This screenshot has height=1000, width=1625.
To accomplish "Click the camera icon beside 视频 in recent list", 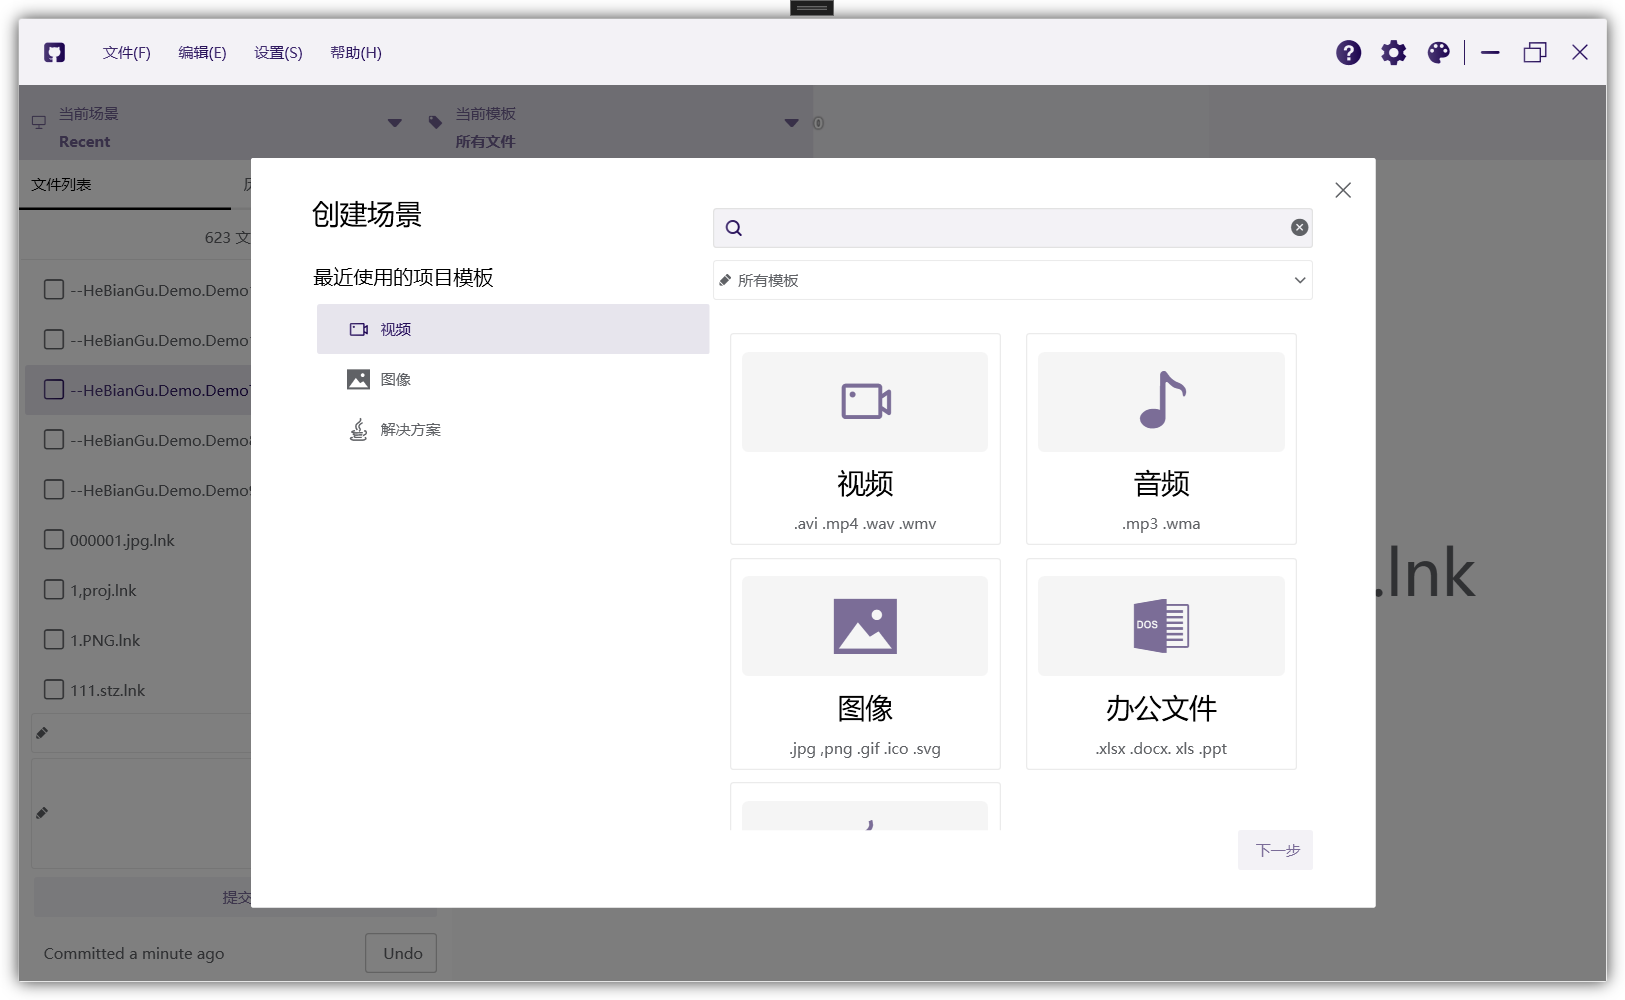I will (358, 329).
